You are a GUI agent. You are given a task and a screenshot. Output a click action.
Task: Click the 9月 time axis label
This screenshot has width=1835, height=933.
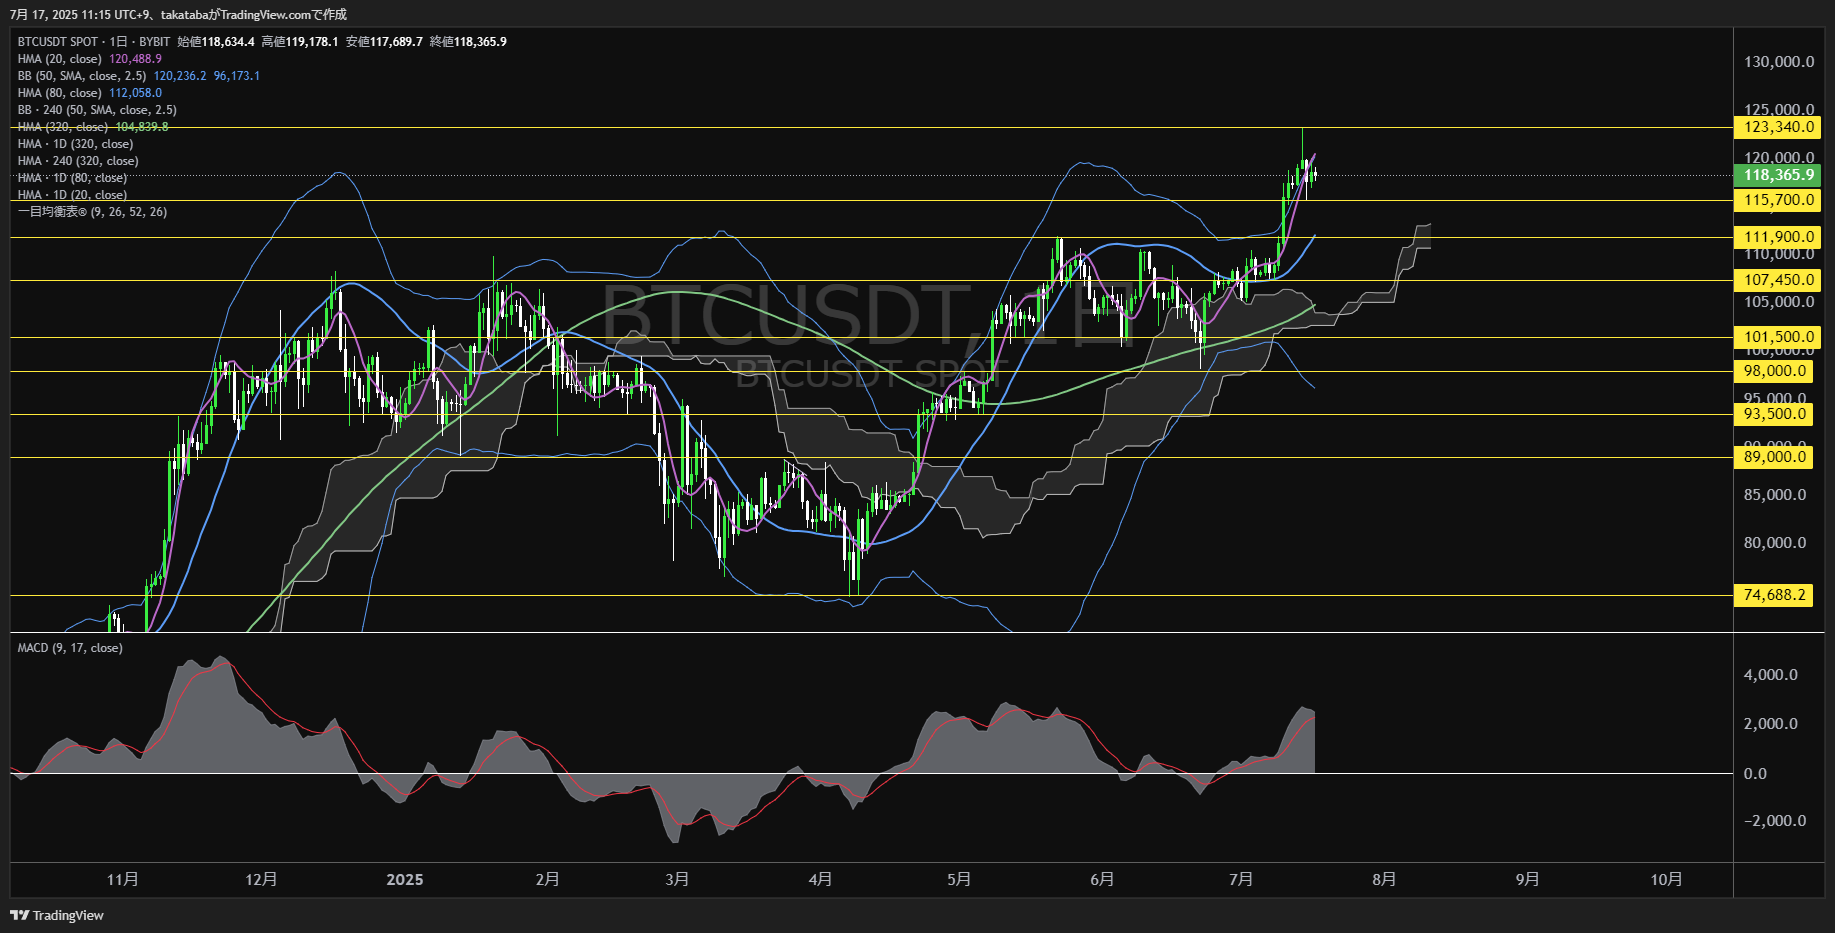point(1527,879)
